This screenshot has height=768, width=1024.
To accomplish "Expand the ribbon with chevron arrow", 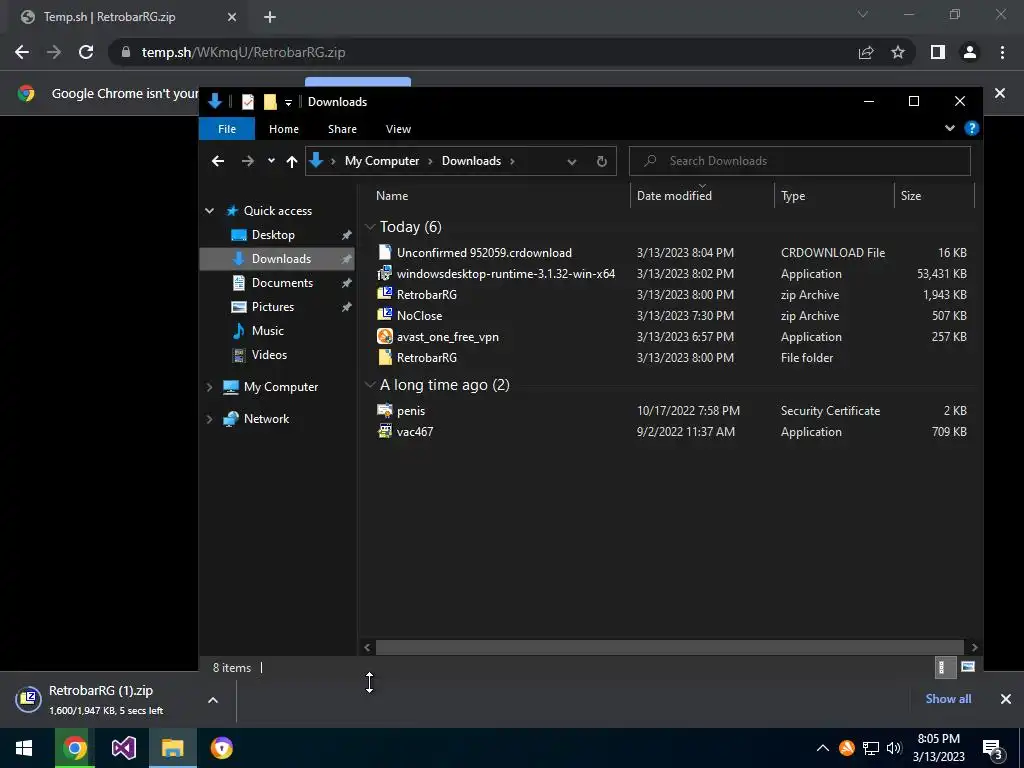I will [x=950, y=129].
